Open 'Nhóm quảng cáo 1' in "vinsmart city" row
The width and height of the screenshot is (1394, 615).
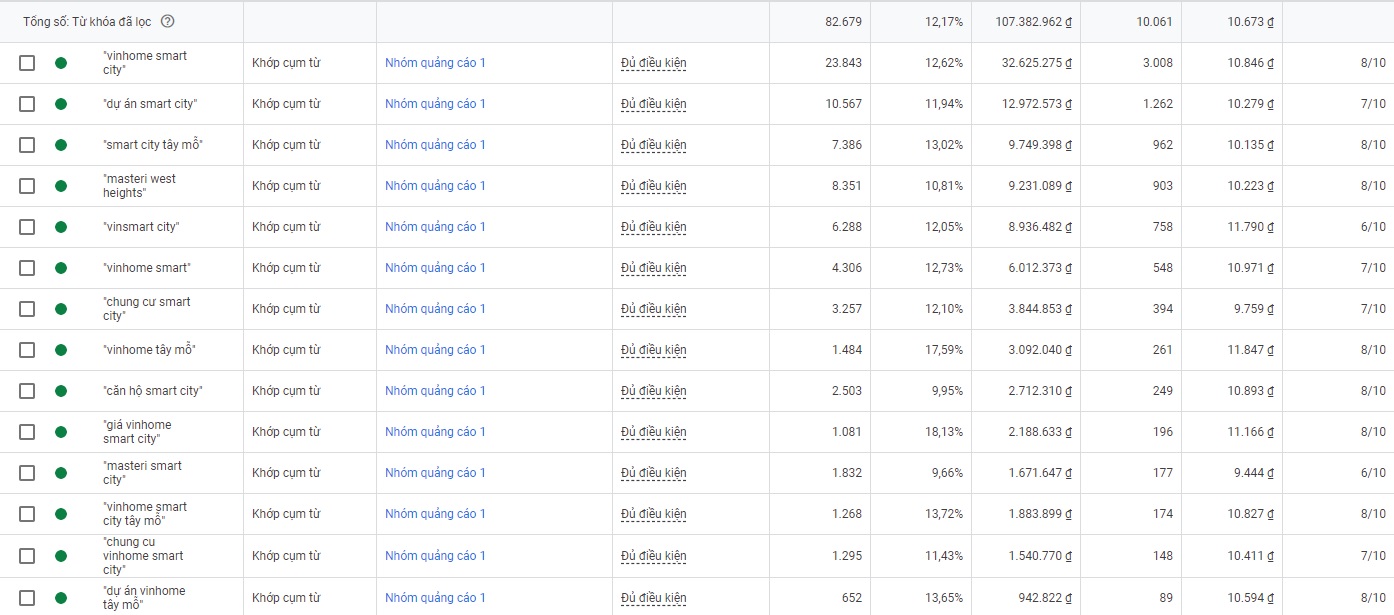pos(435,227)
